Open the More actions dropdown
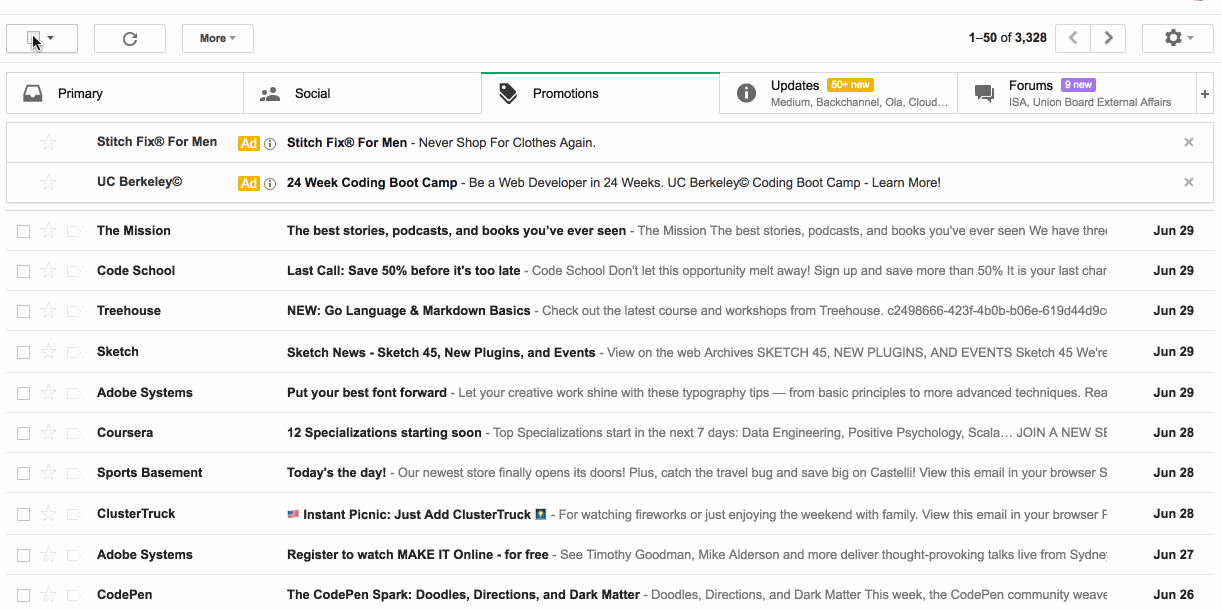 (217, 38)
